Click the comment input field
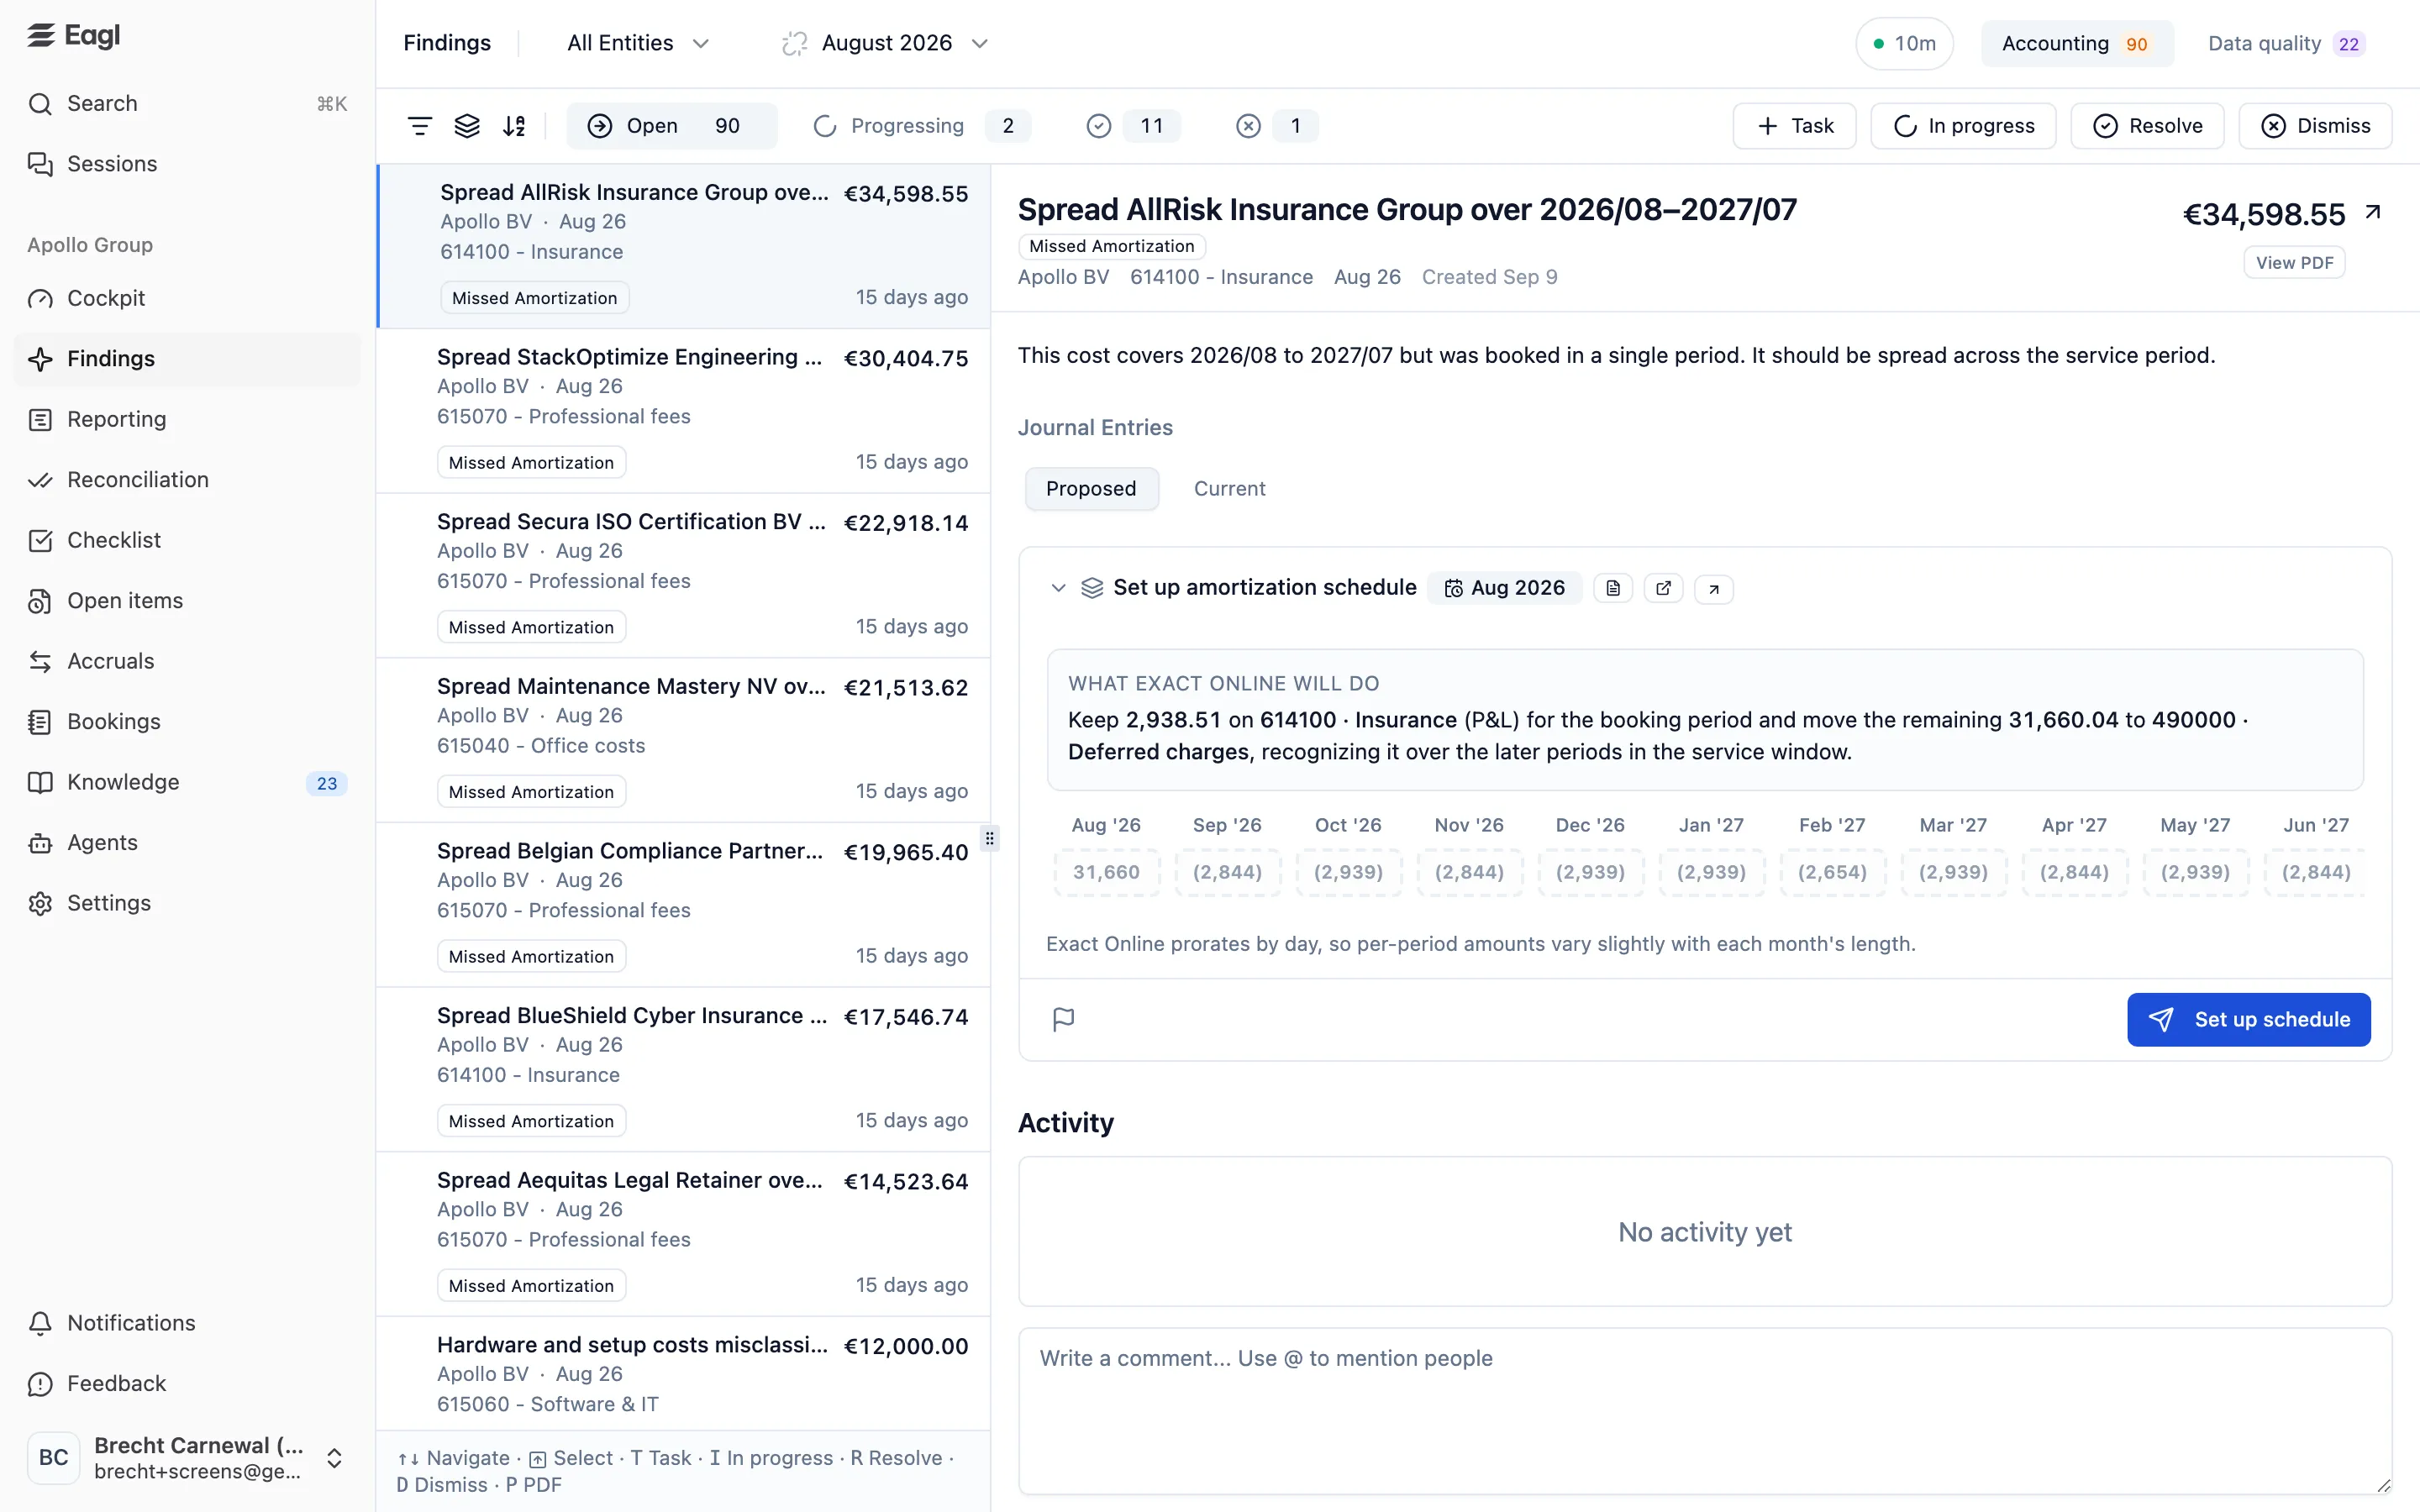This screenshot has height=1512, width=2420. [1705, 1411]
